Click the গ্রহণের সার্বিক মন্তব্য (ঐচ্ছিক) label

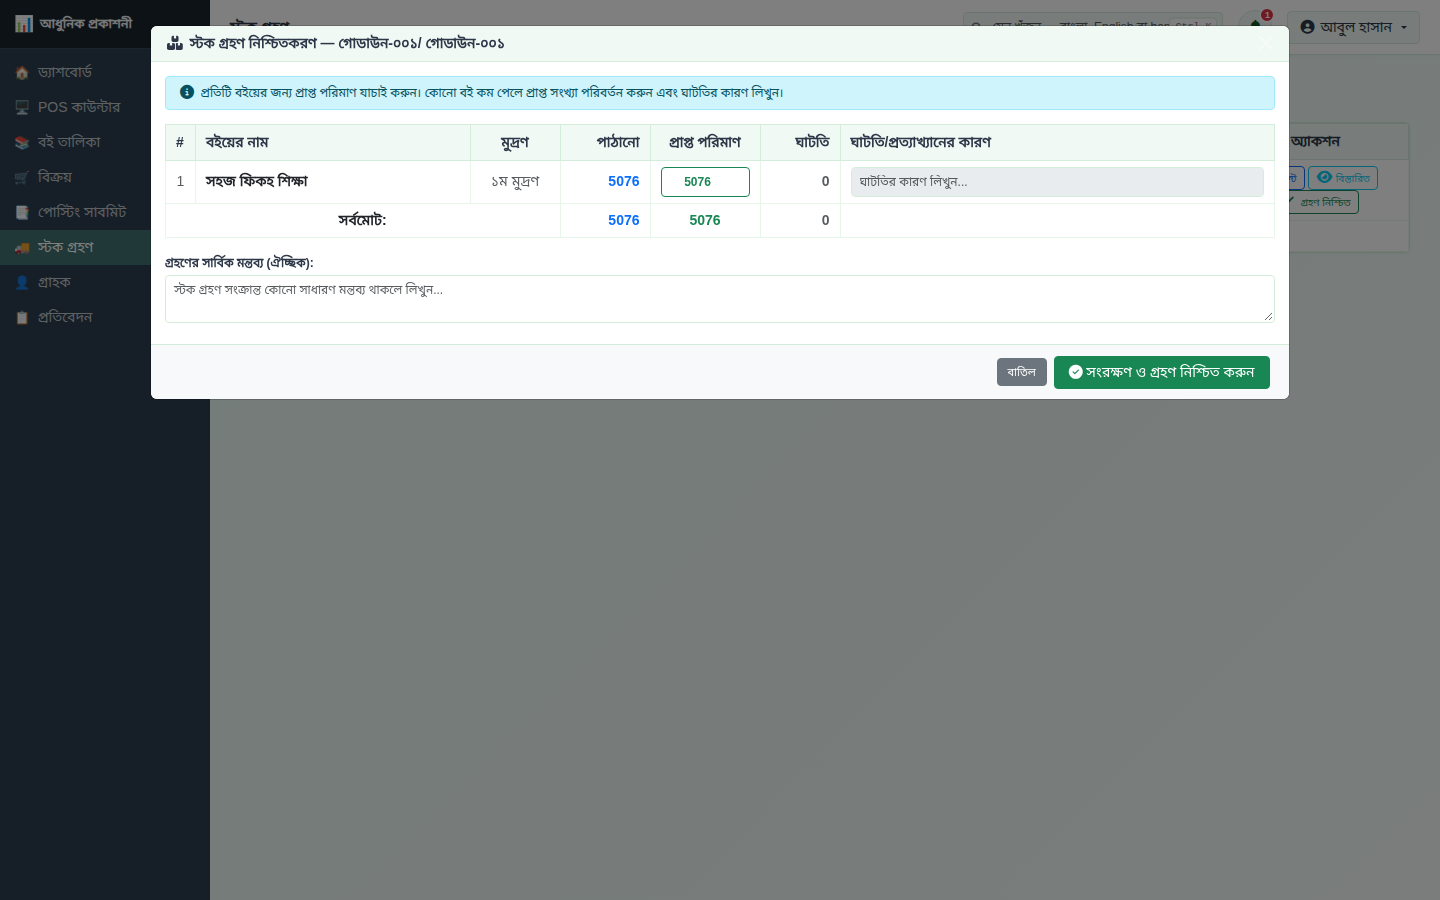pyautogui.click(x=239, y=262)
